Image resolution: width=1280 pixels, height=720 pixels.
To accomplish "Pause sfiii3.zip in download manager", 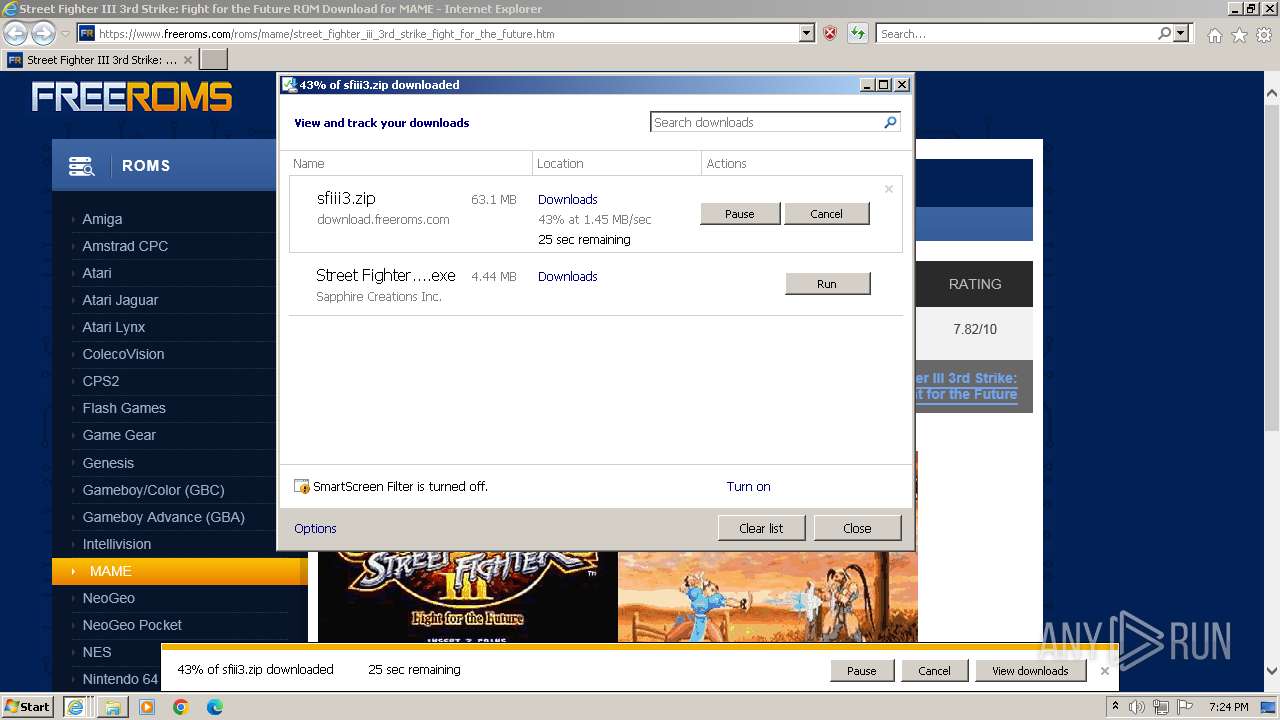I will click(x=740, y=214).
